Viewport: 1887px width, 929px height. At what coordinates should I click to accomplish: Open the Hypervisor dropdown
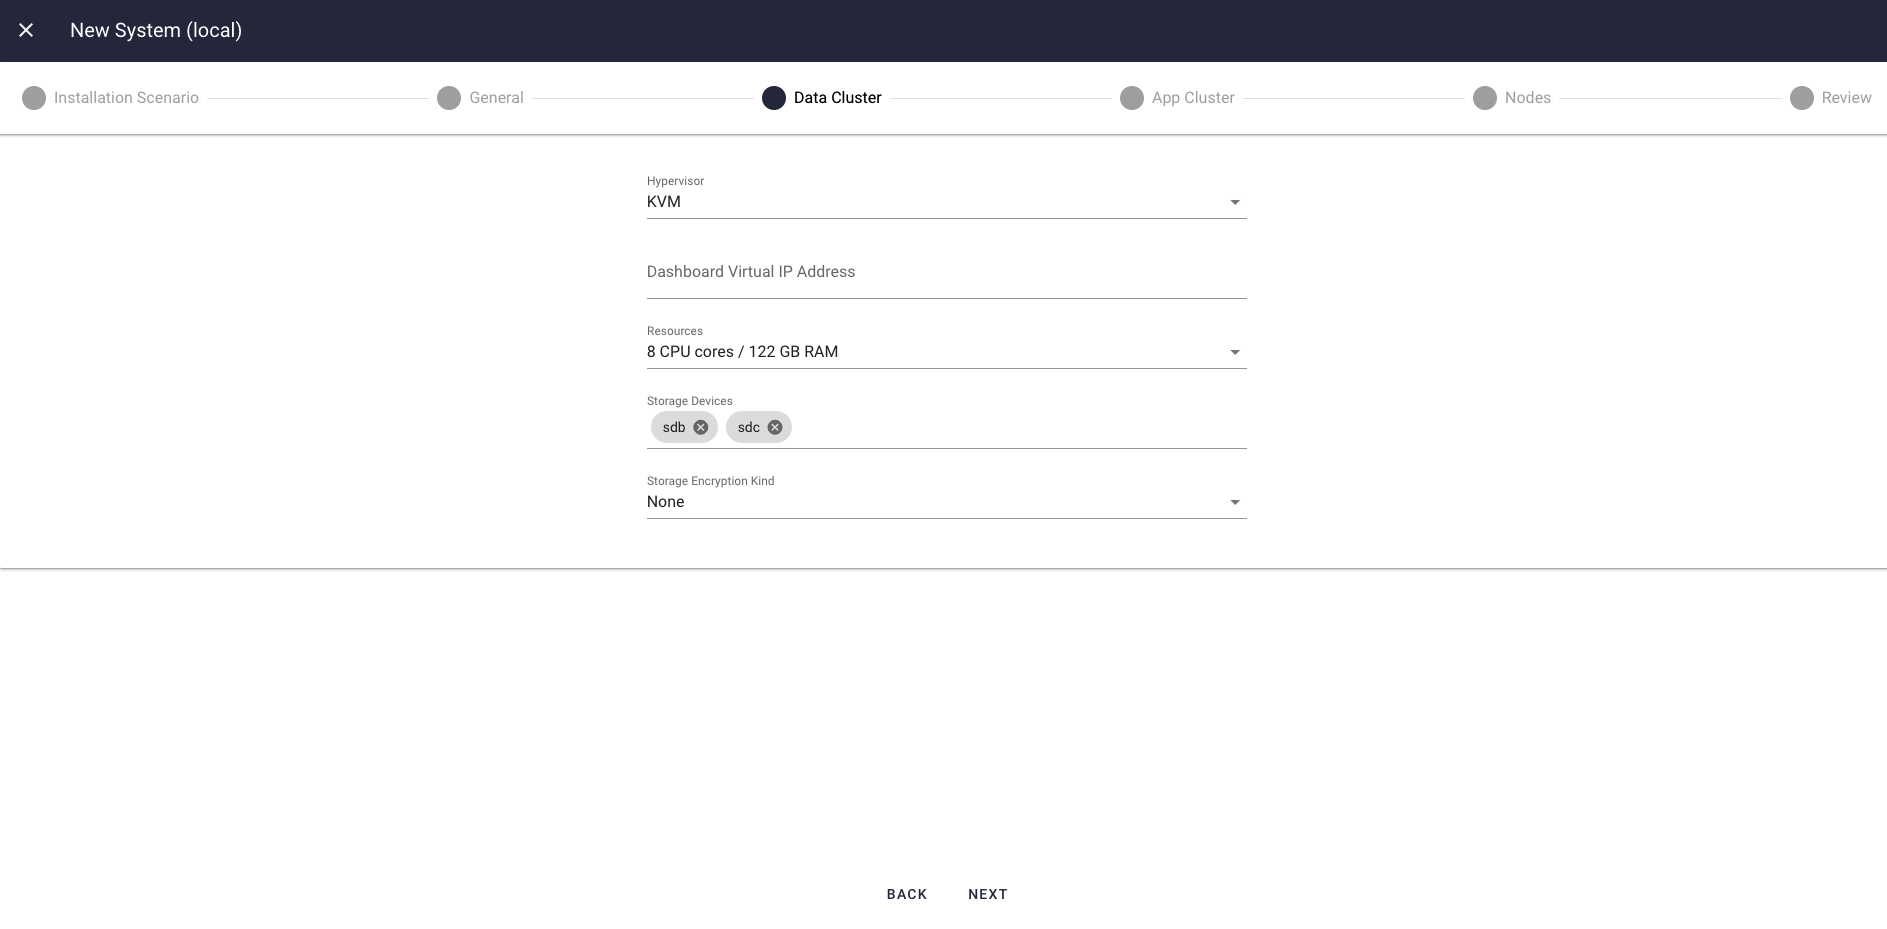tap(946, 202)
